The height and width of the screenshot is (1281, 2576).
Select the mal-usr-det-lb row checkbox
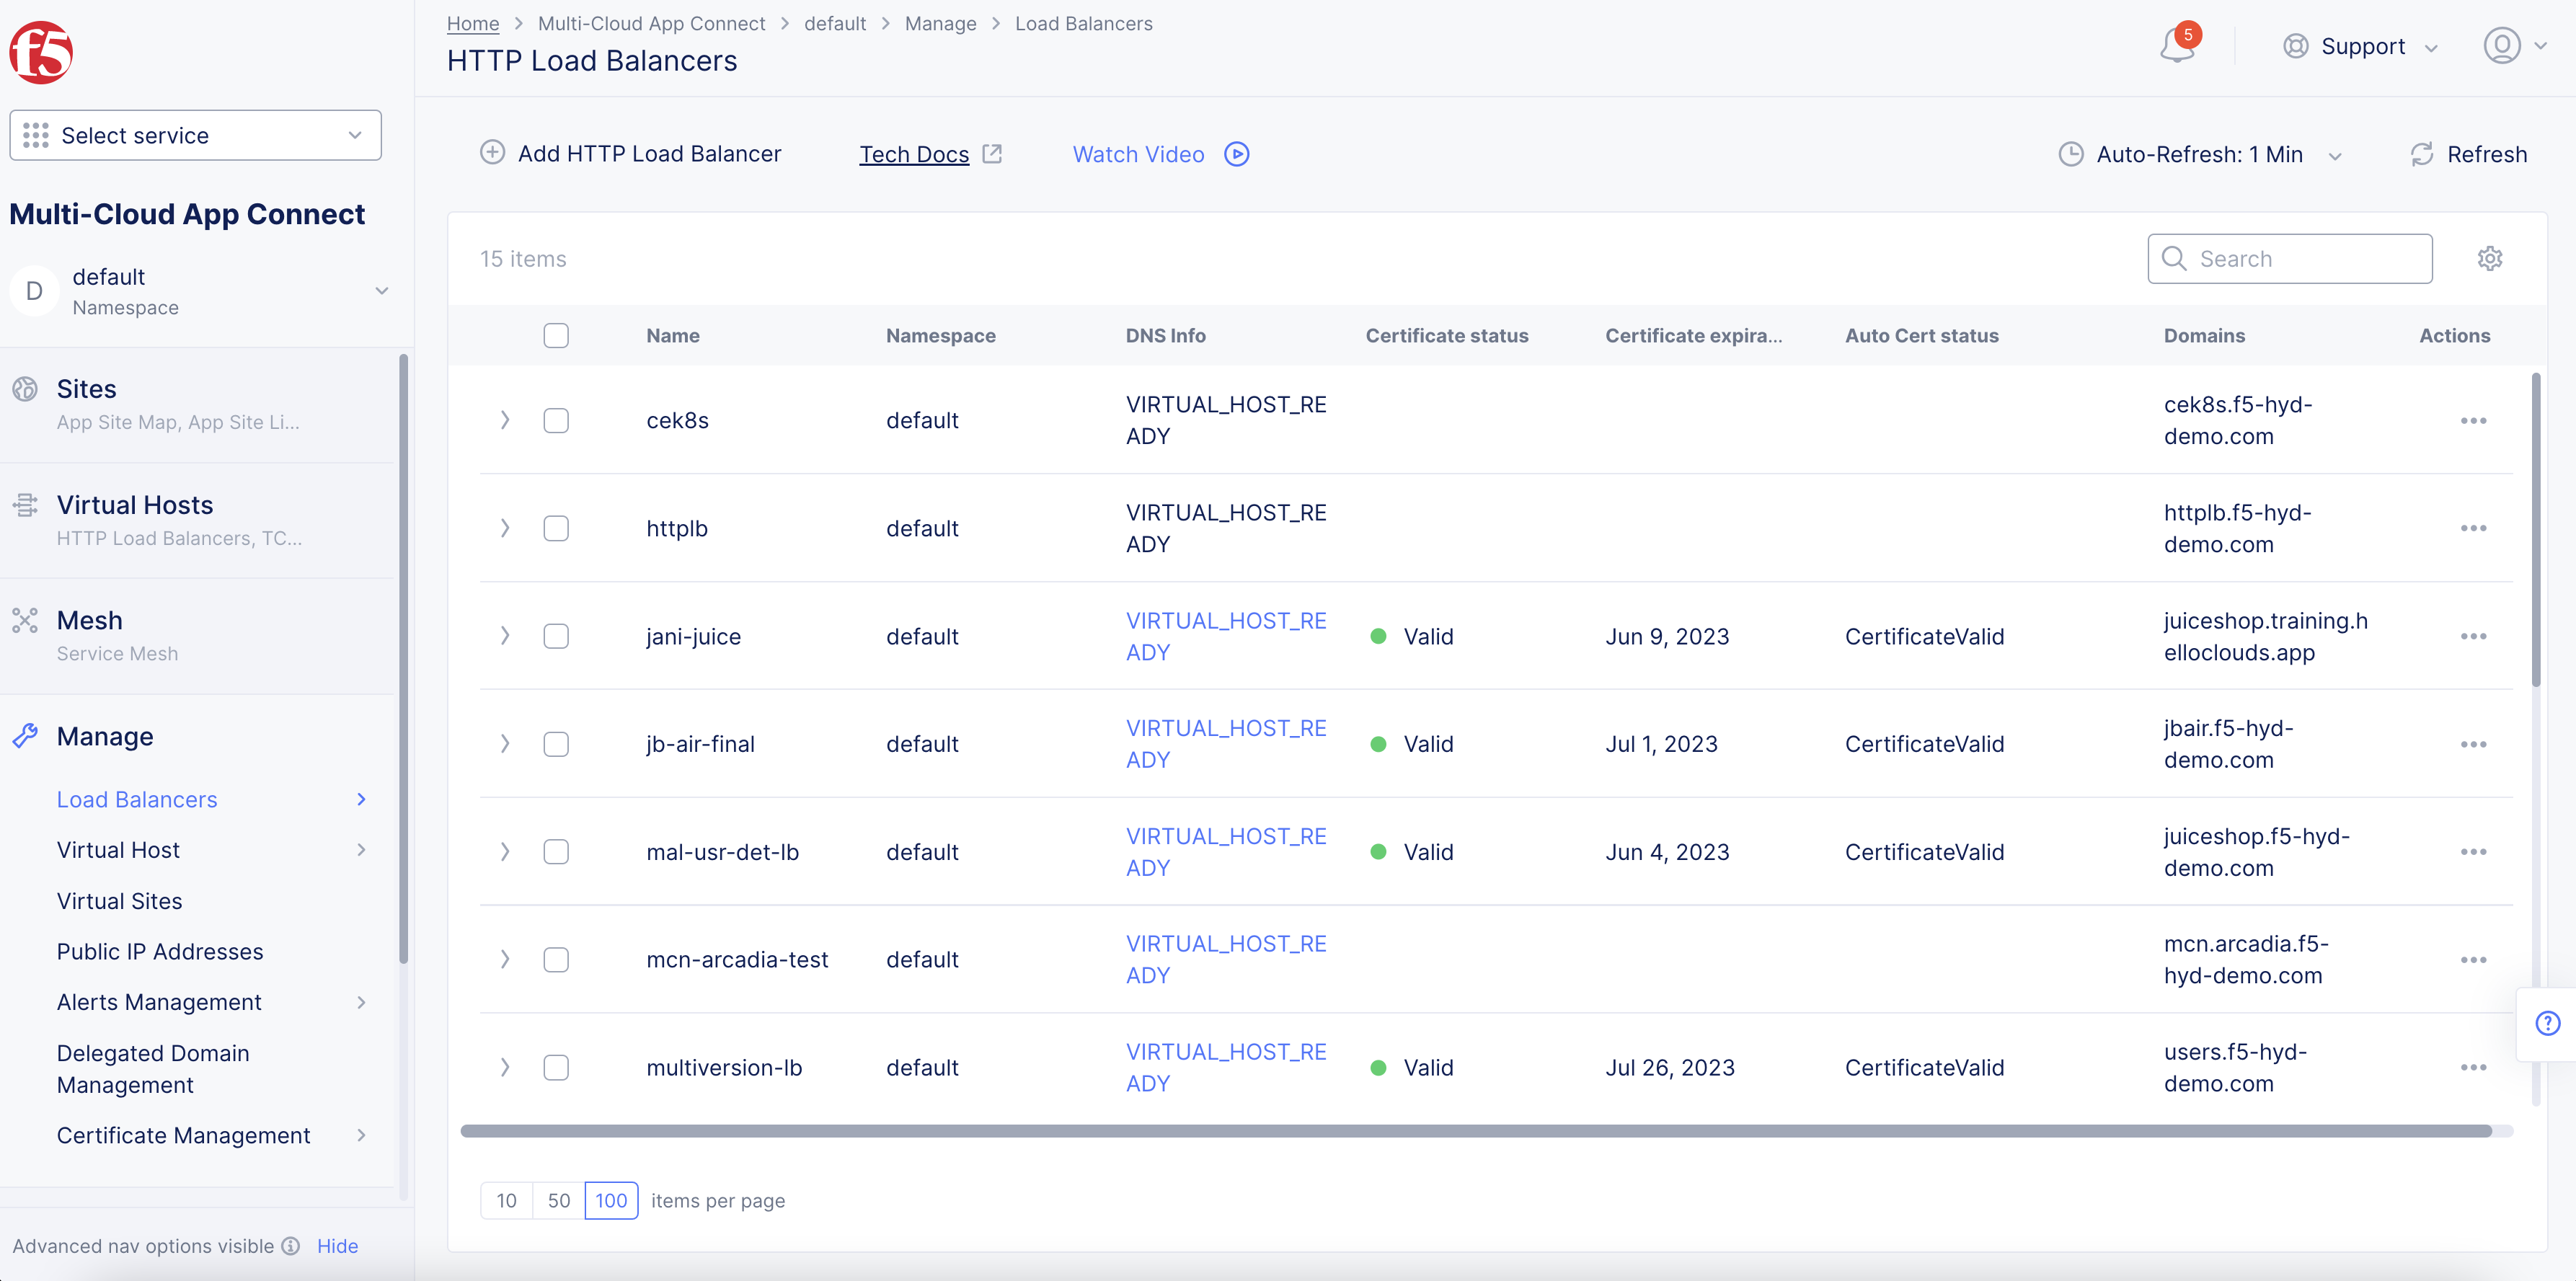coord(556,852)
